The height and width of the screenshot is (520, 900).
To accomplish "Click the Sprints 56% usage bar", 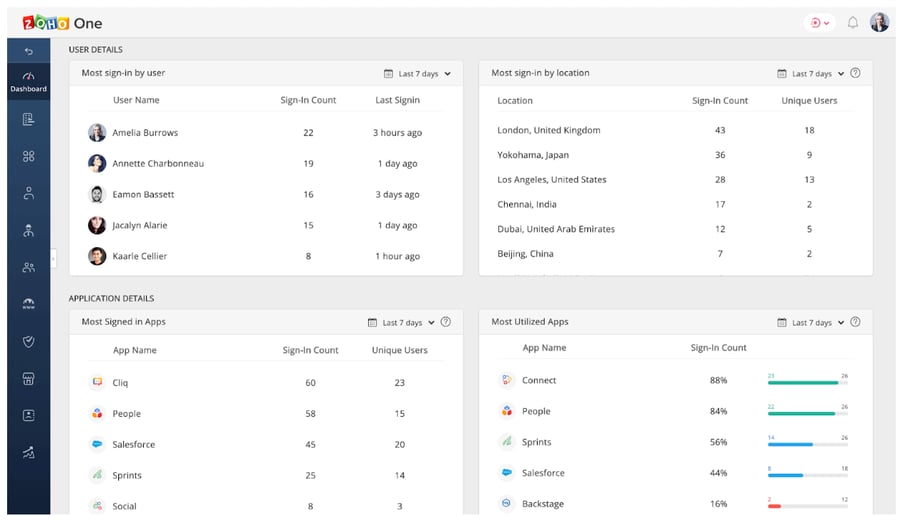I will tap(808, 444).
